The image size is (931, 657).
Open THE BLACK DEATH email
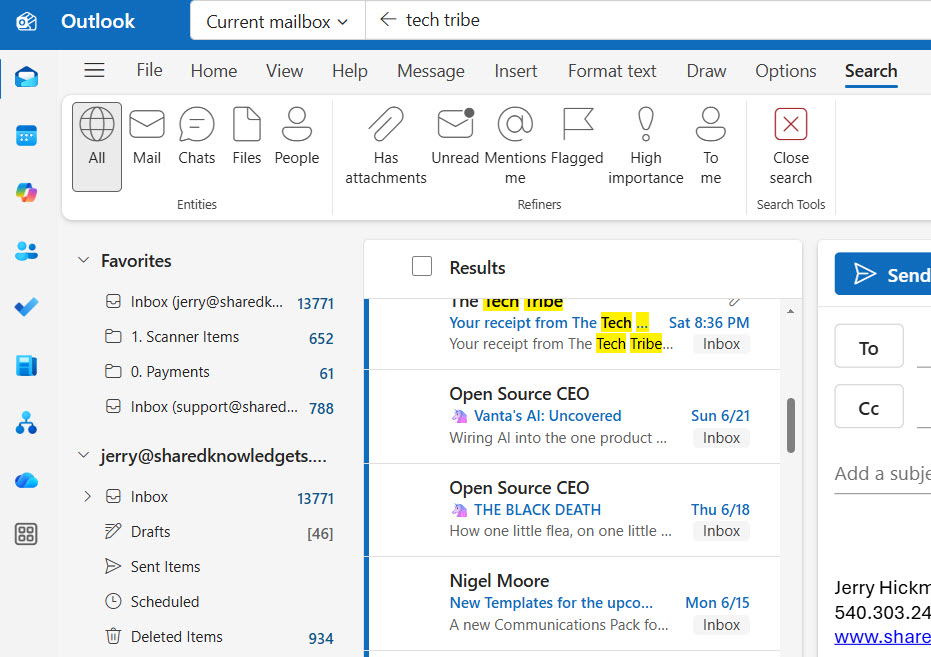(575, 510)
